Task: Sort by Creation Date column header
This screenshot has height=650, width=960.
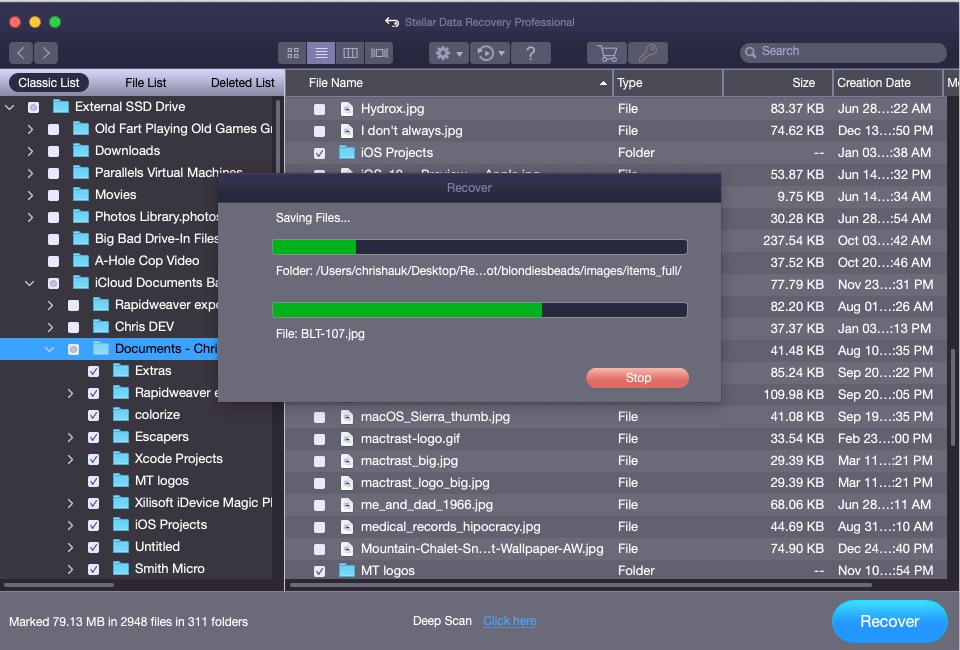Action: (x=887, y=83)
